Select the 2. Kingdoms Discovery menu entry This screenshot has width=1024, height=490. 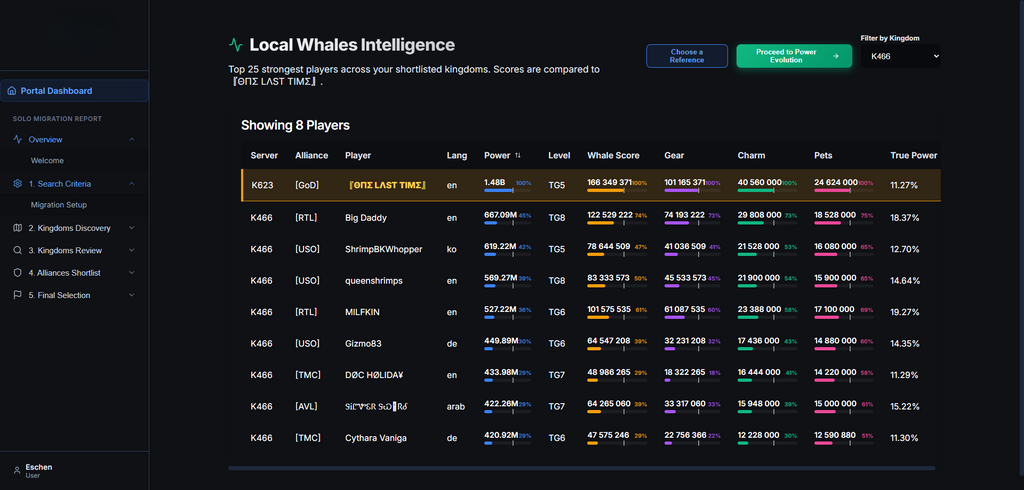(x=74, y=228)
